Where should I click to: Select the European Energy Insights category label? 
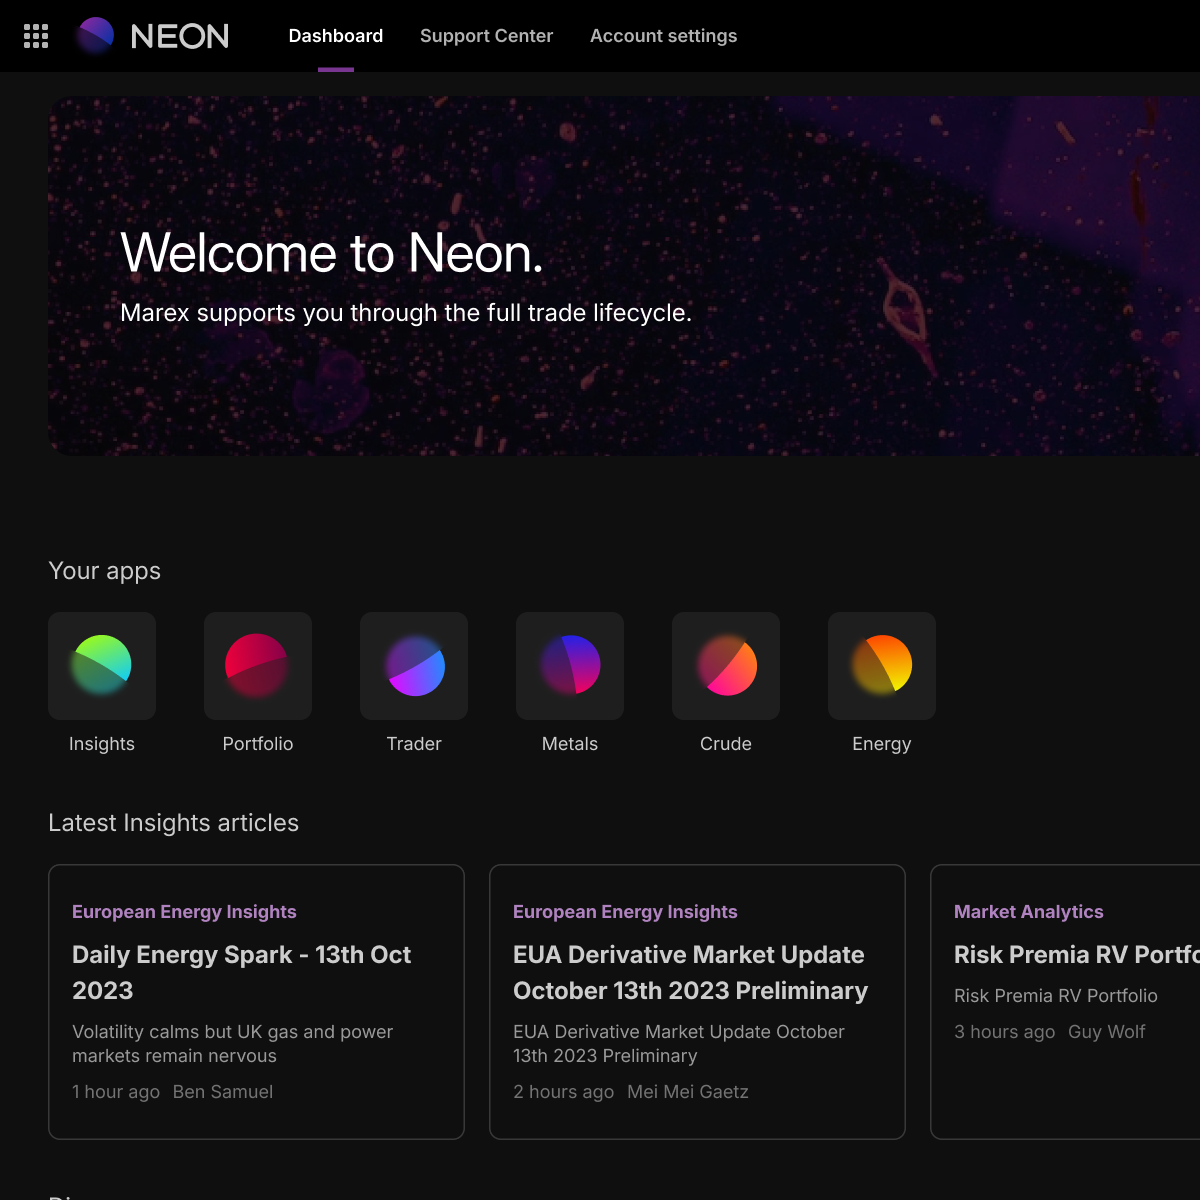(184, 911)
